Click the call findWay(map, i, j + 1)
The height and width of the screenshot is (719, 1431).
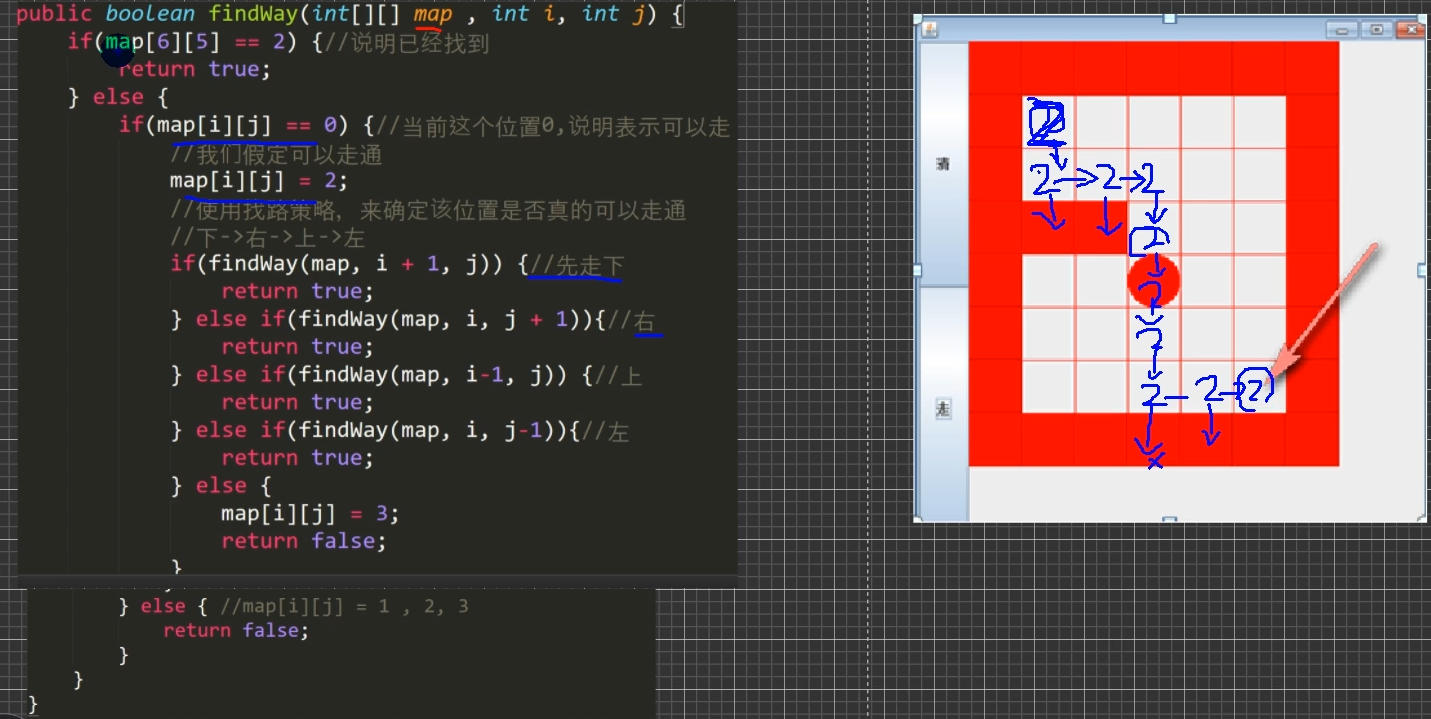[x=441, y=320]
